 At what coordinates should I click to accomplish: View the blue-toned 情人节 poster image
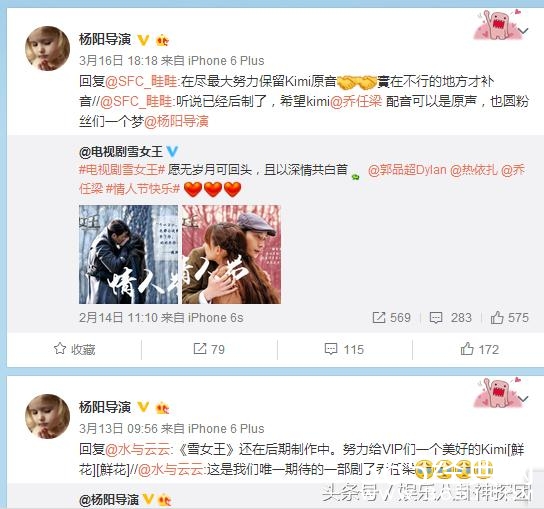pyautogui.click(x=128, y=254)
